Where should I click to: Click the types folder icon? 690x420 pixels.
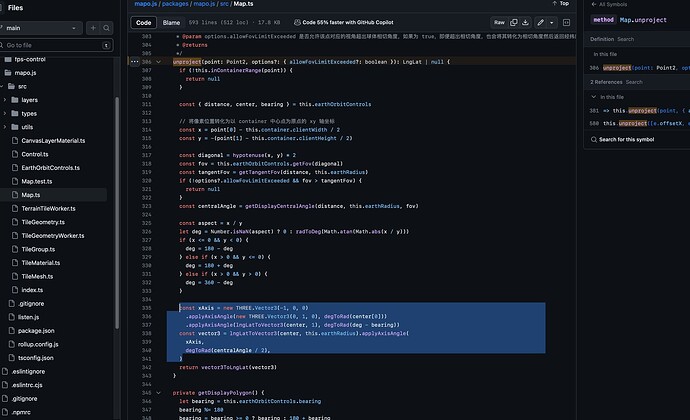click(15, 114)
